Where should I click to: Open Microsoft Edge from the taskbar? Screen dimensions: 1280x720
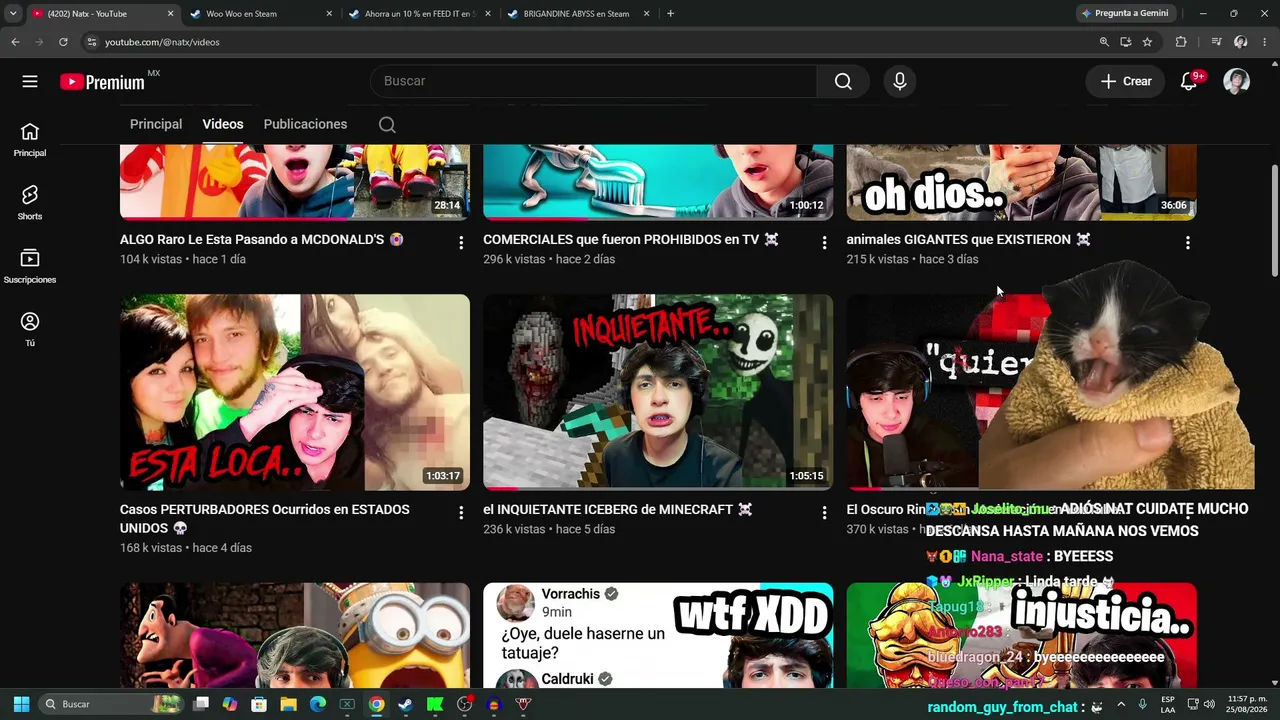click(x=318, y=704)
